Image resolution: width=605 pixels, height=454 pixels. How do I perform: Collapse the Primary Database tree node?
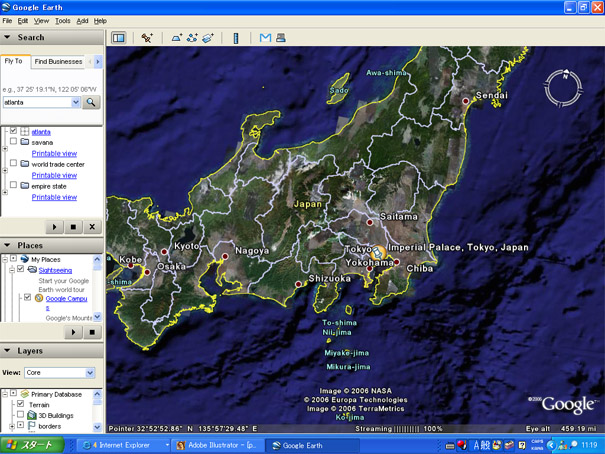5,394
